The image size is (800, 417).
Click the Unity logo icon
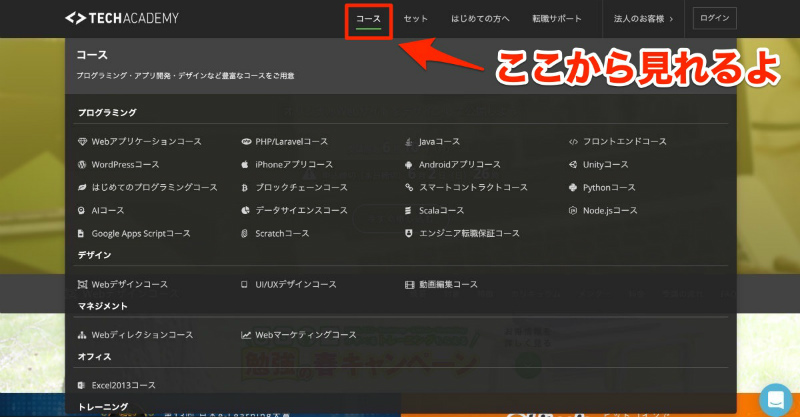coord(573,165)
